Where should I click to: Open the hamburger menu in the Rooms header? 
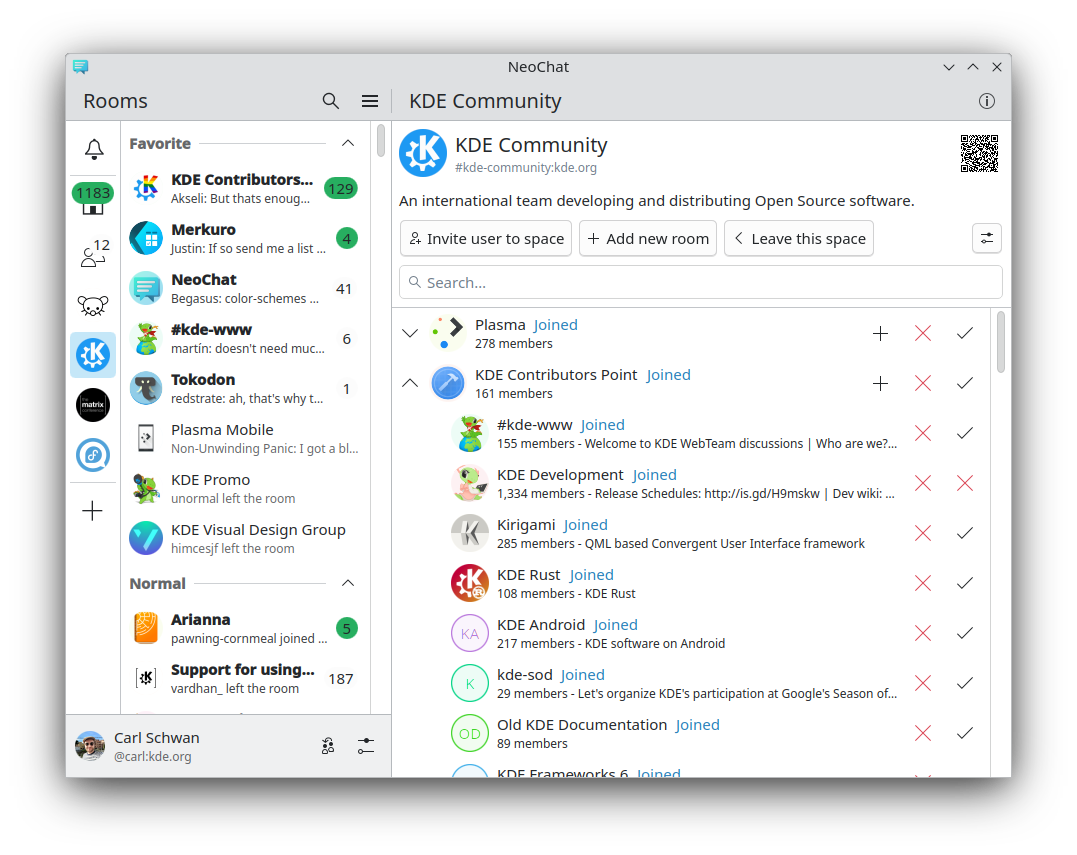click(x=370, y=101)
